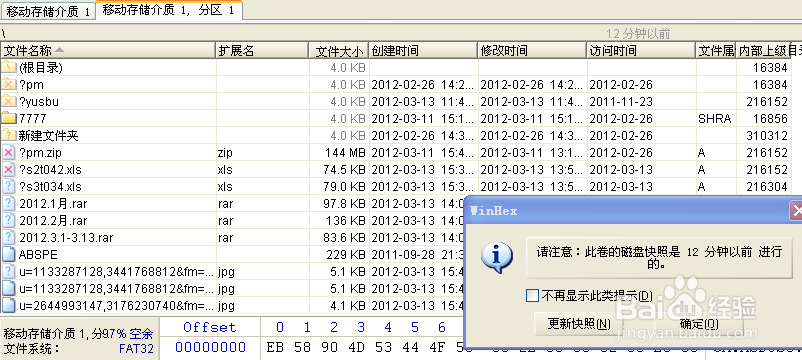Click the 2012.3.1-3.13.rar file icon

pos(8,237)
